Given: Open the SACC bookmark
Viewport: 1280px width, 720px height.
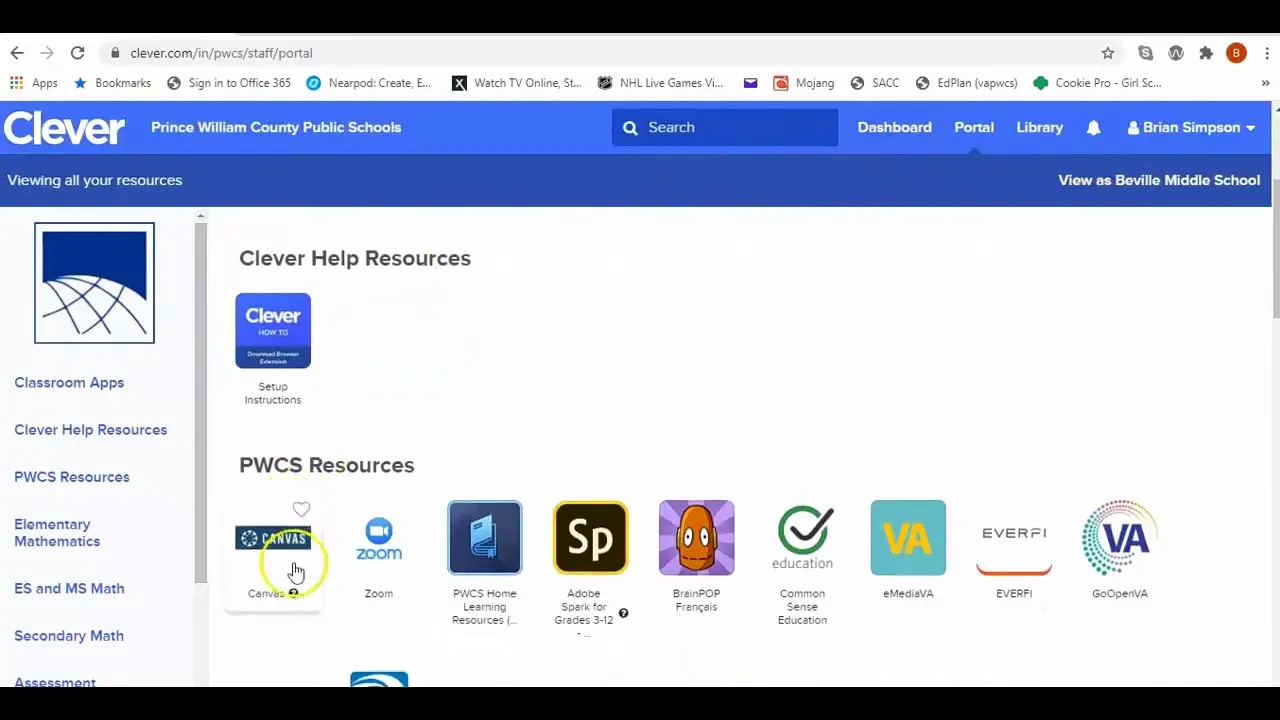Looking at the screenshot, I should point(875,83).
